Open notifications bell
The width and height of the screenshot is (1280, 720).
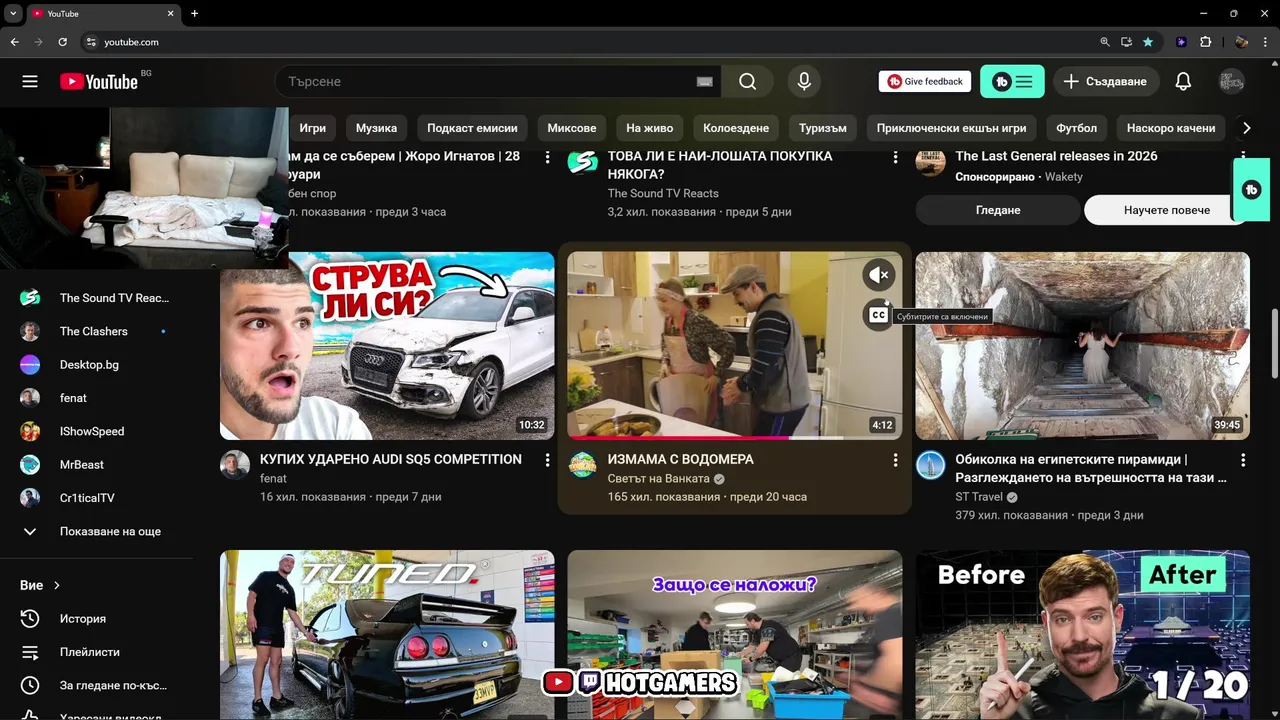tap(1183, 81)
